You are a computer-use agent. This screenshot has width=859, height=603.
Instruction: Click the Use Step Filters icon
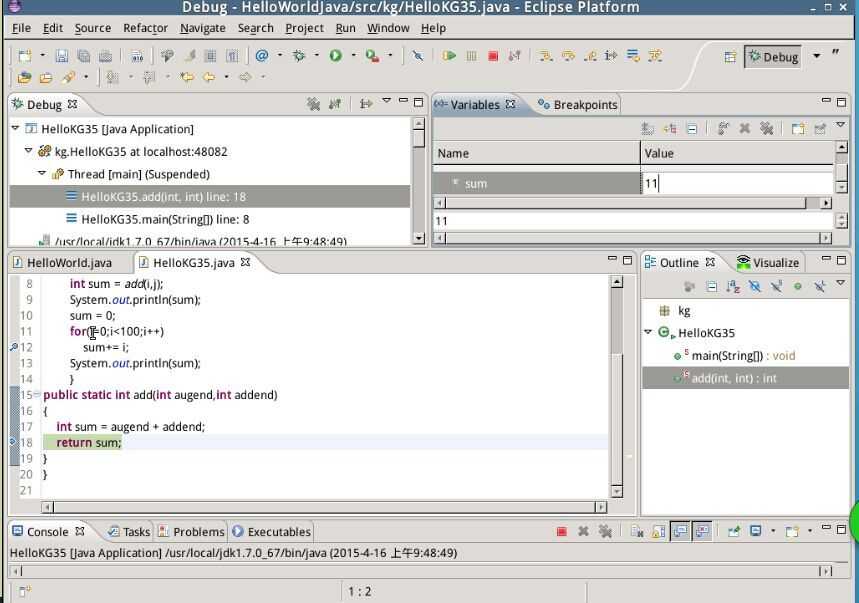click(x=655, y=56)
